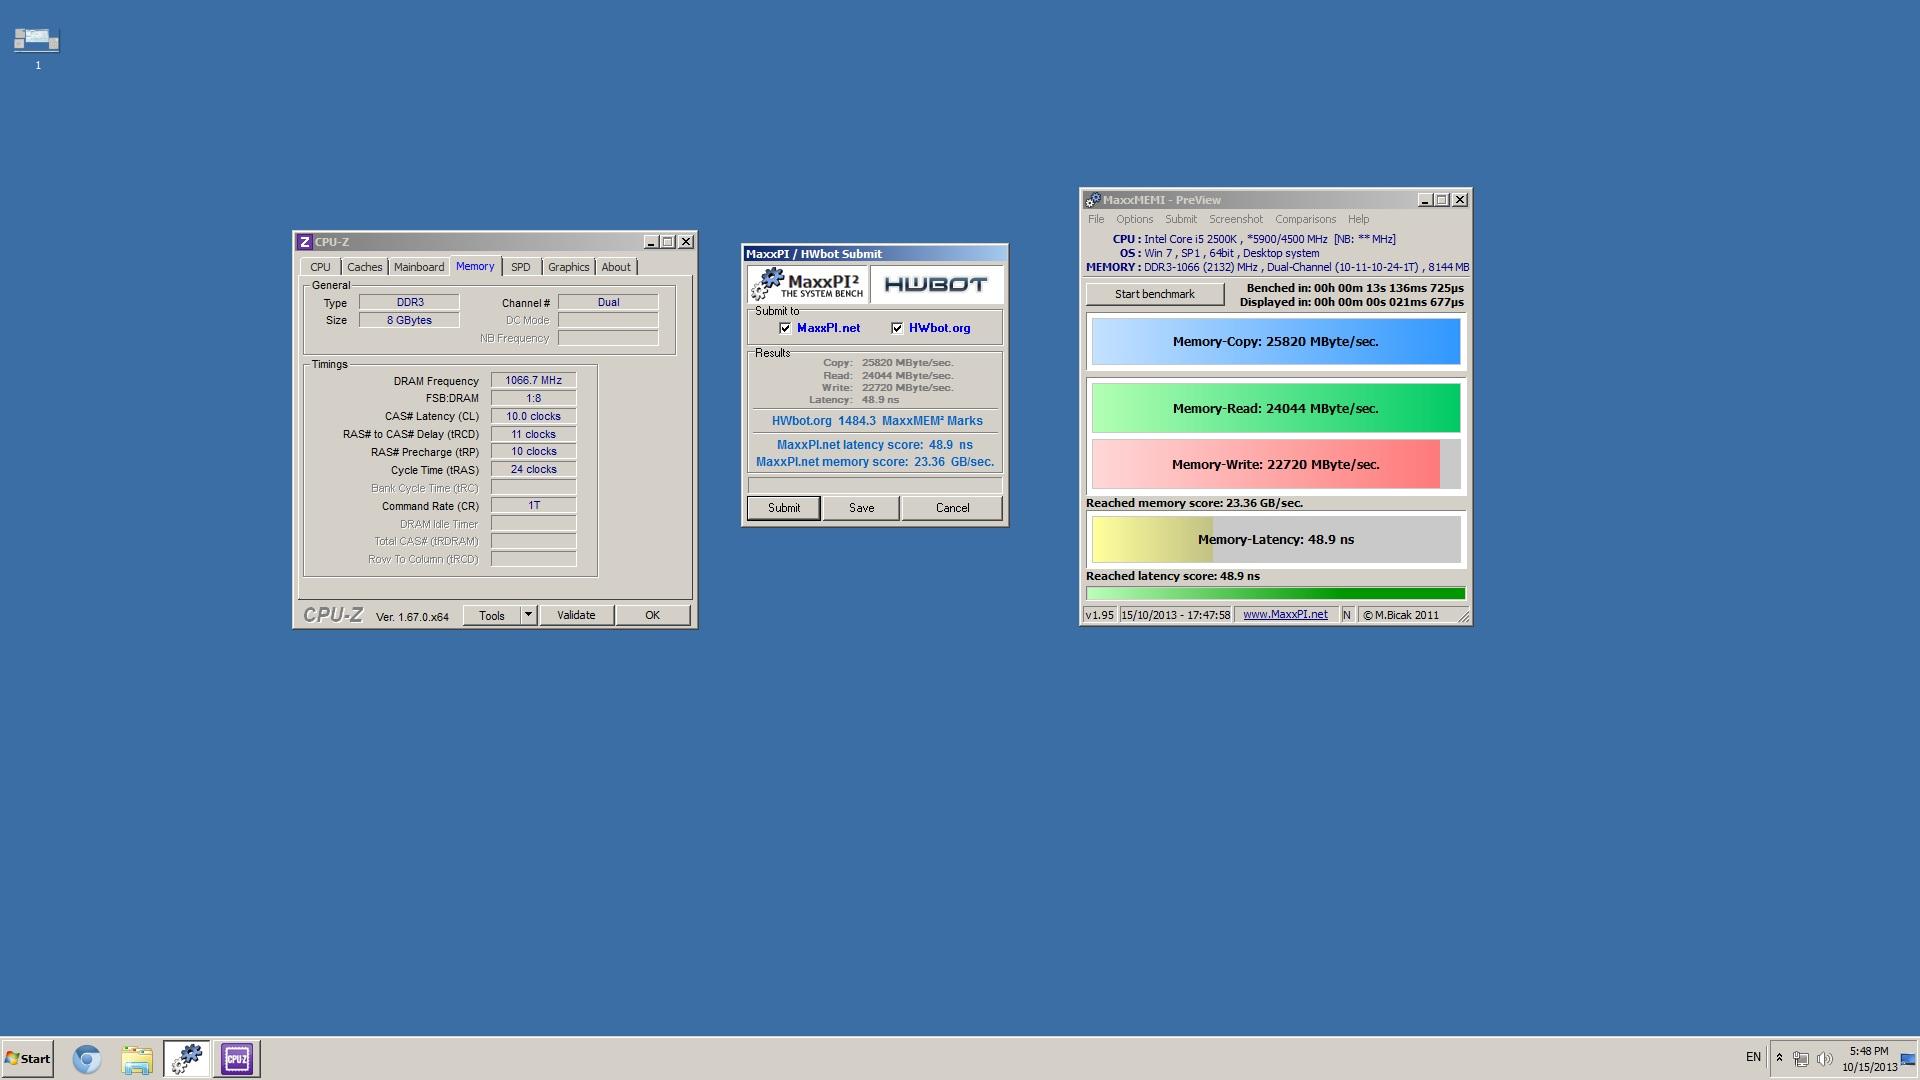Open MaxxMEM Help menu
Viewport: 1920px width, 1080px height.
[x=1358, y=219]
